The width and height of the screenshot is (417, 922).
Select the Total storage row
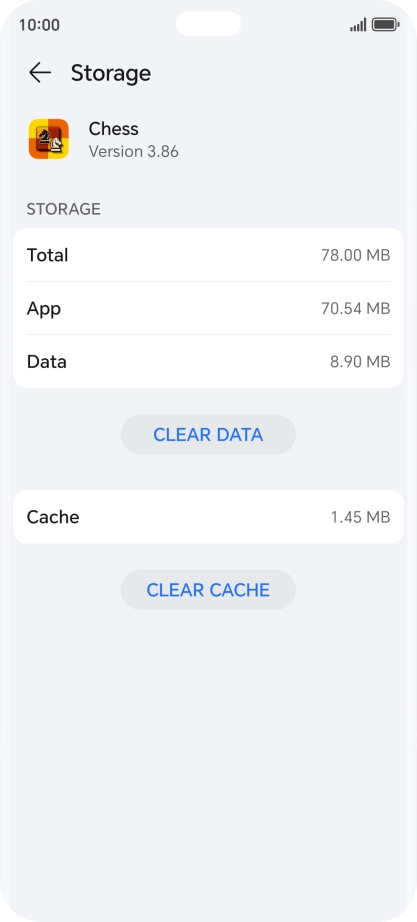(208, 255)
